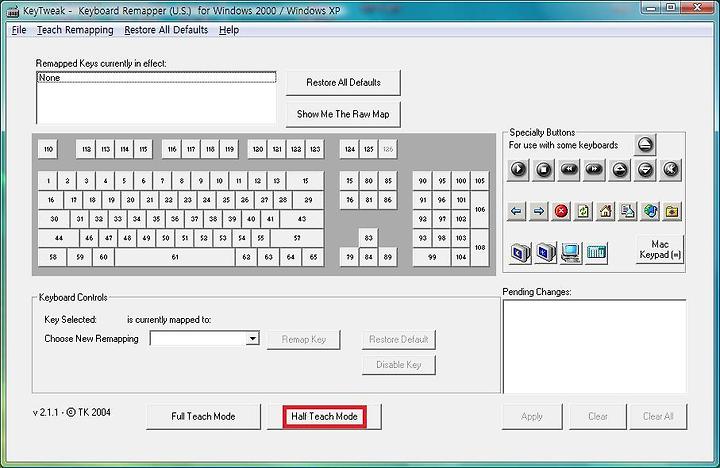
Task: Select arrow cluster key 89
Action: tap(388, 257)
